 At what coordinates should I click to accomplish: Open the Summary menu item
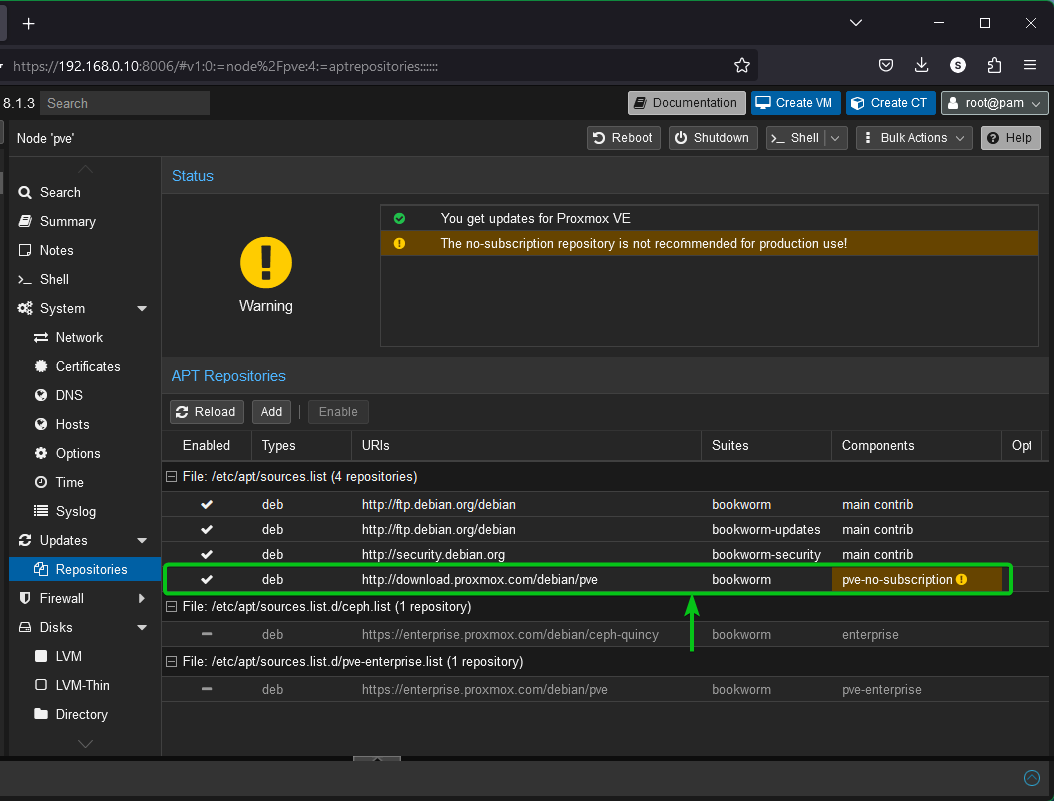pyautogui.click(x=85, y=221)
